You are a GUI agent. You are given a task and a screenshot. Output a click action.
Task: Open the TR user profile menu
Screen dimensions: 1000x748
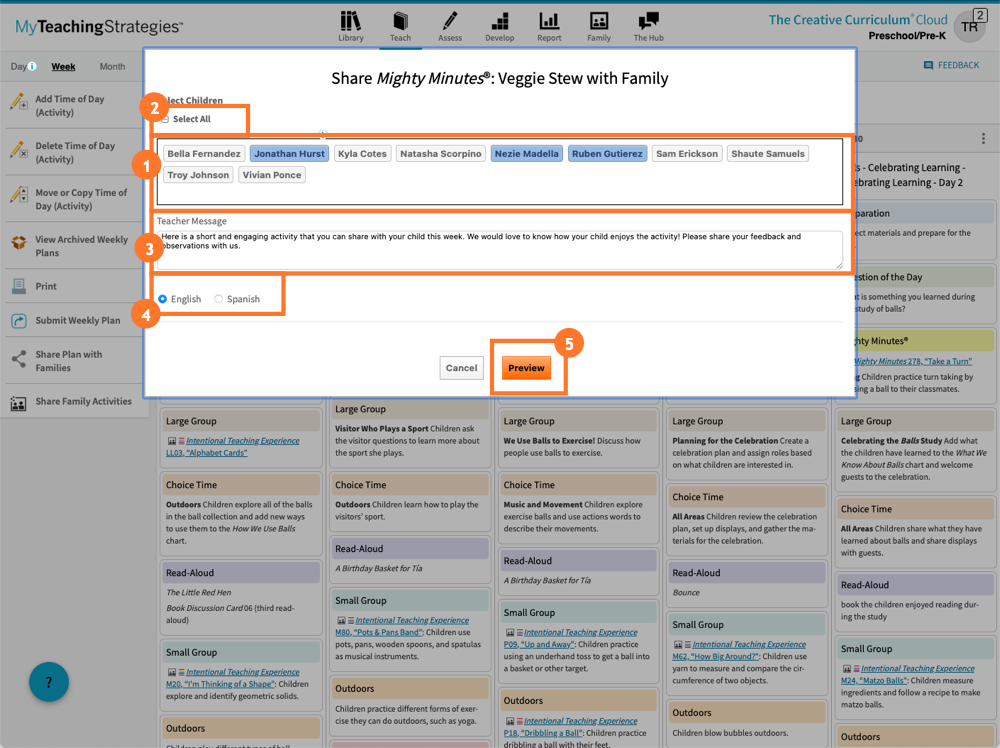968,27
